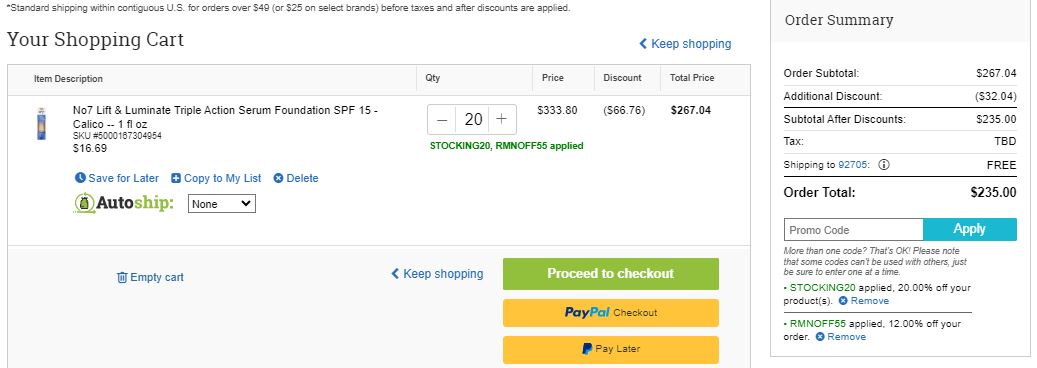Image resolution: width=1037 pixels, height=368 pixels.
Task: Click the Delete x icon
Action: point(278,178)
